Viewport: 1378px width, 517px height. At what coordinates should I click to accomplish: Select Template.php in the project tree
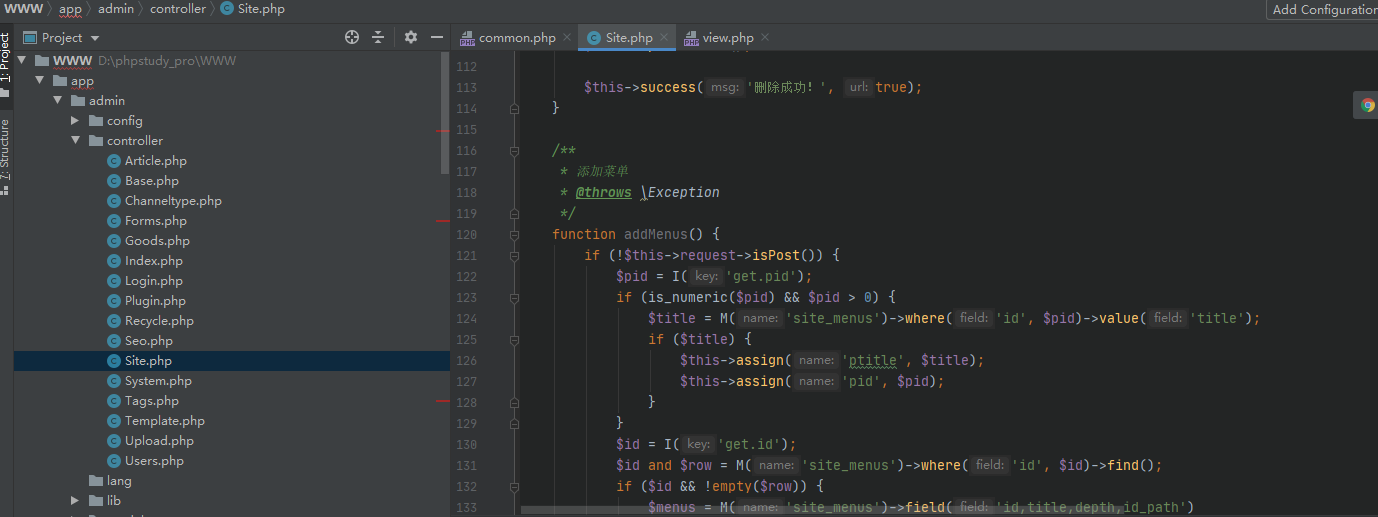pyautogui.click(x=165, y=421)
